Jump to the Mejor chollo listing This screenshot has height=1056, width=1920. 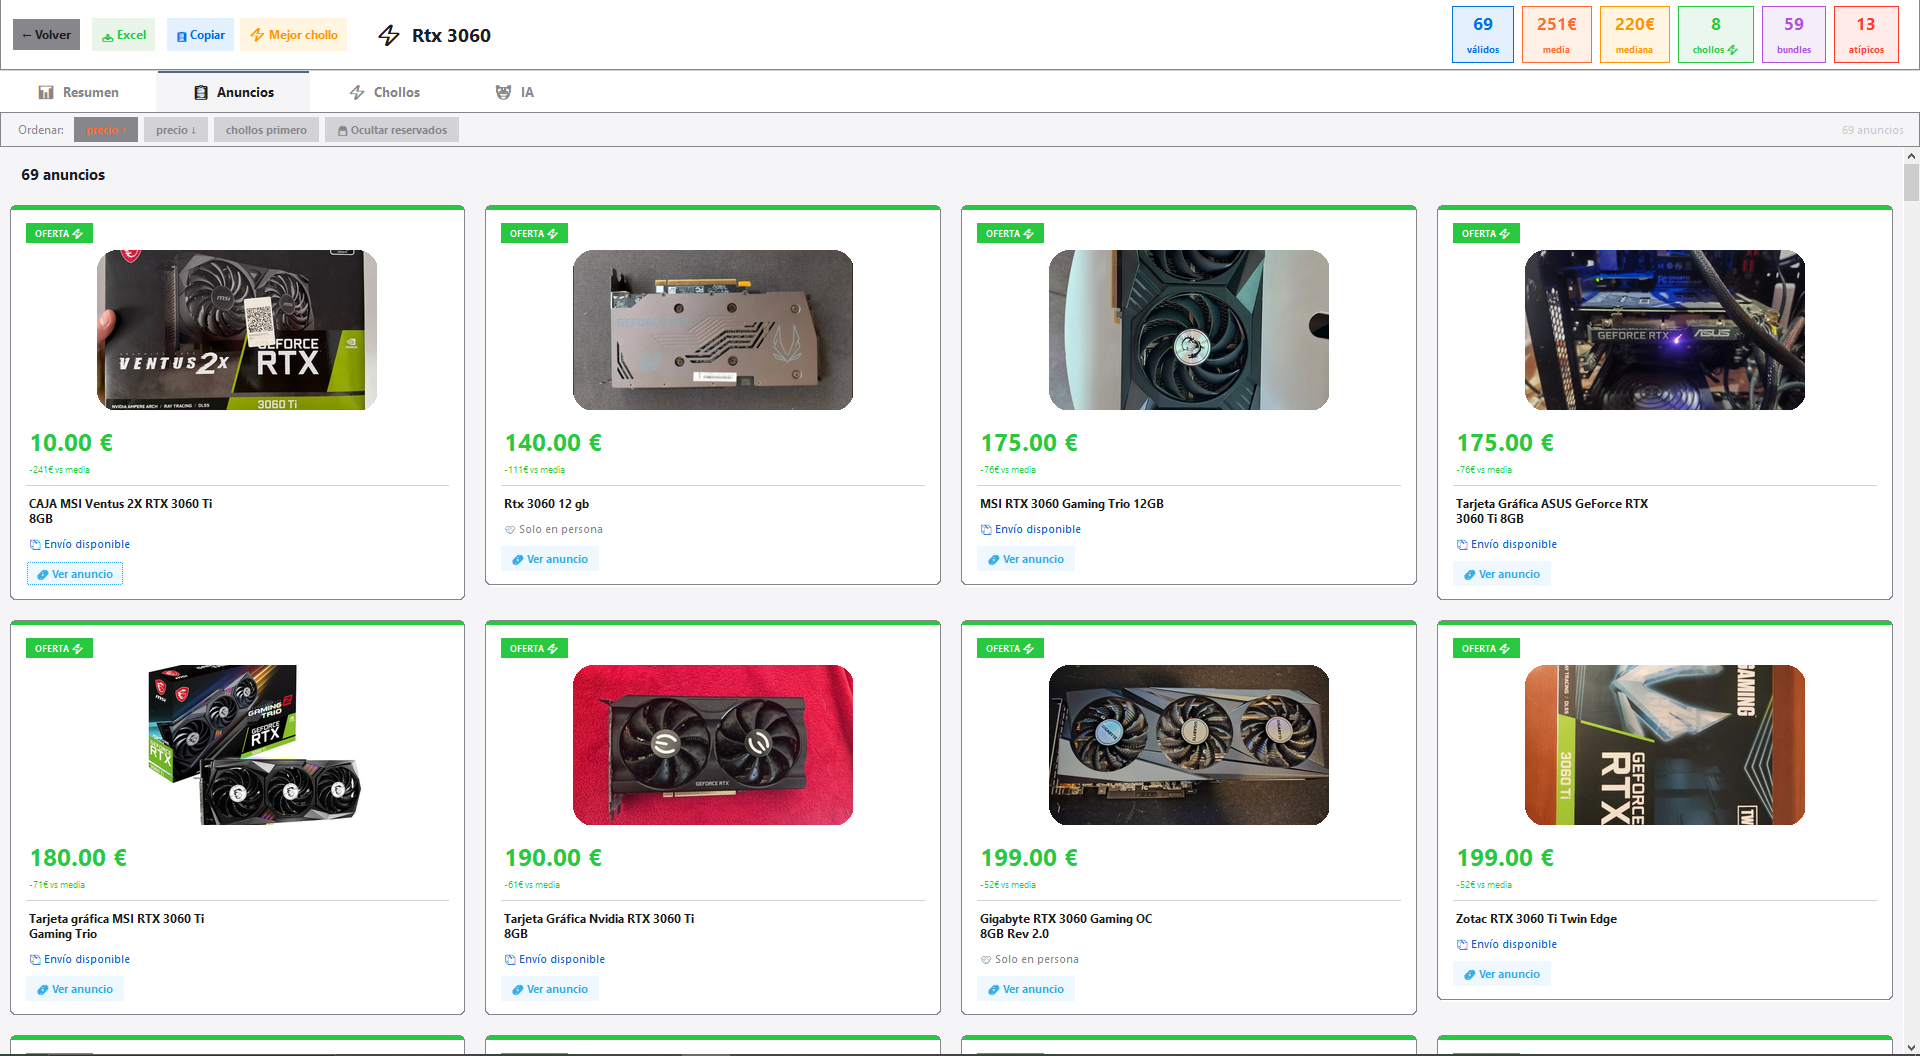tap(294, 35)
